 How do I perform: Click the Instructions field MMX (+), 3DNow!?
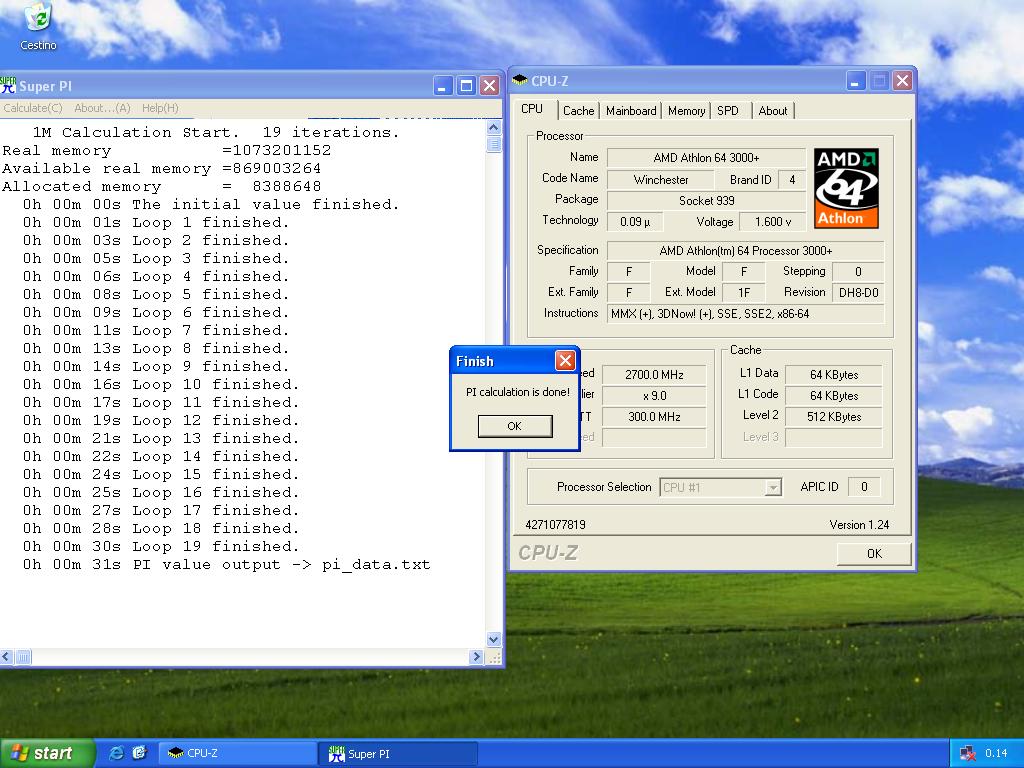(745, 313)
